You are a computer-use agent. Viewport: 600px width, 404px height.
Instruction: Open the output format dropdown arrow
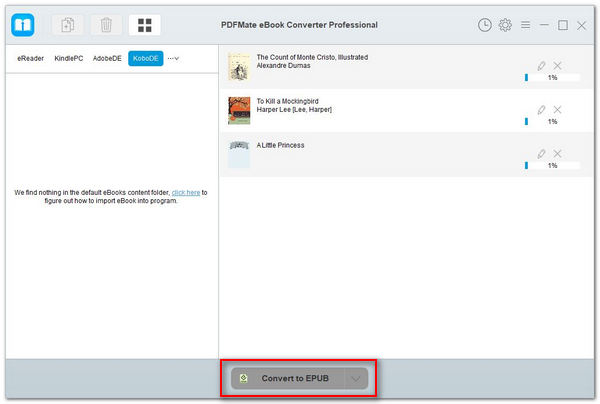tap(356, 378)
